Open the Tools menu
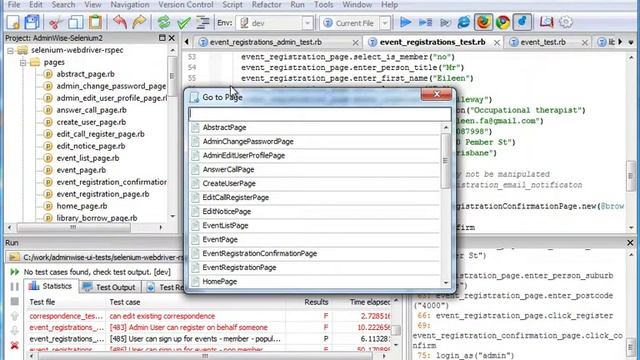The image size is (640, 360). (x=324, y=5)
